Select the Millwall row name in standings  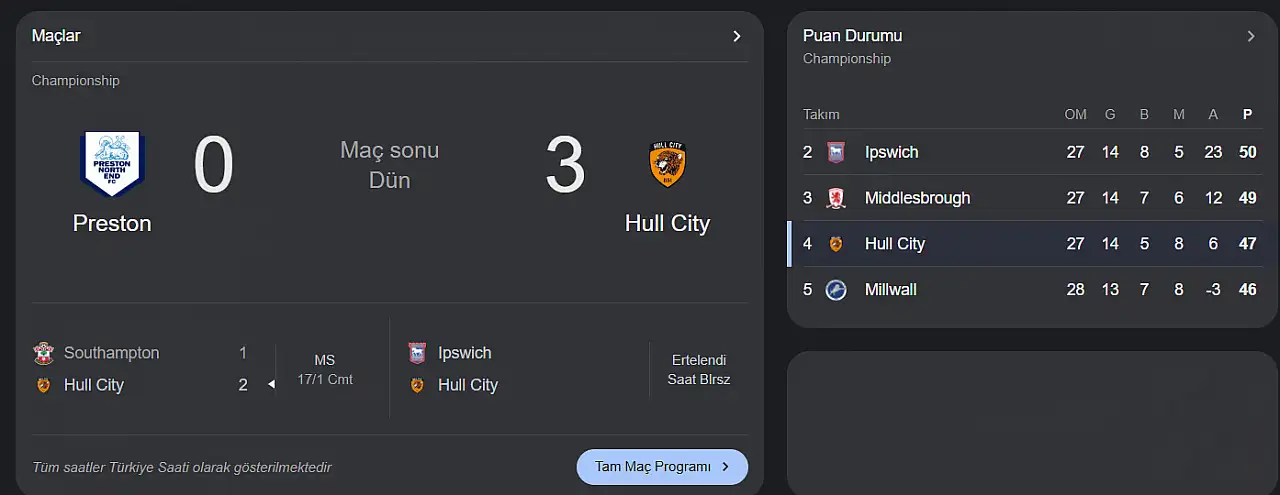tap(890, 290)
